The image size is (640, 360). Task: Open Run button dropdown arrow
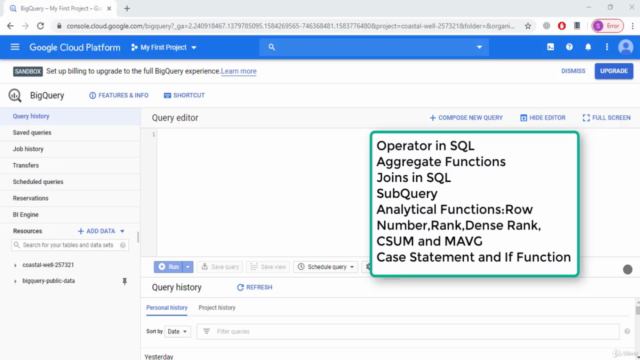click(188, 267)
